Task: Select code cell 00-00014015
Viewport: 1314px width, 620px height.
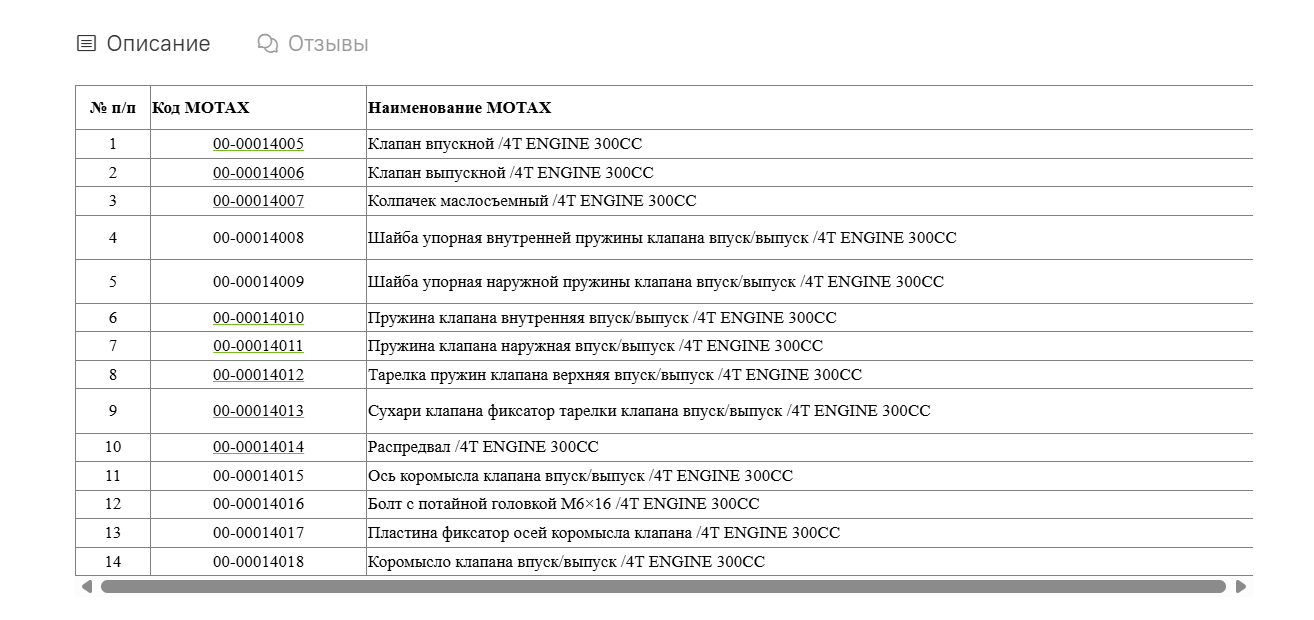Action: pyautogui.click(x=258, y=476)
